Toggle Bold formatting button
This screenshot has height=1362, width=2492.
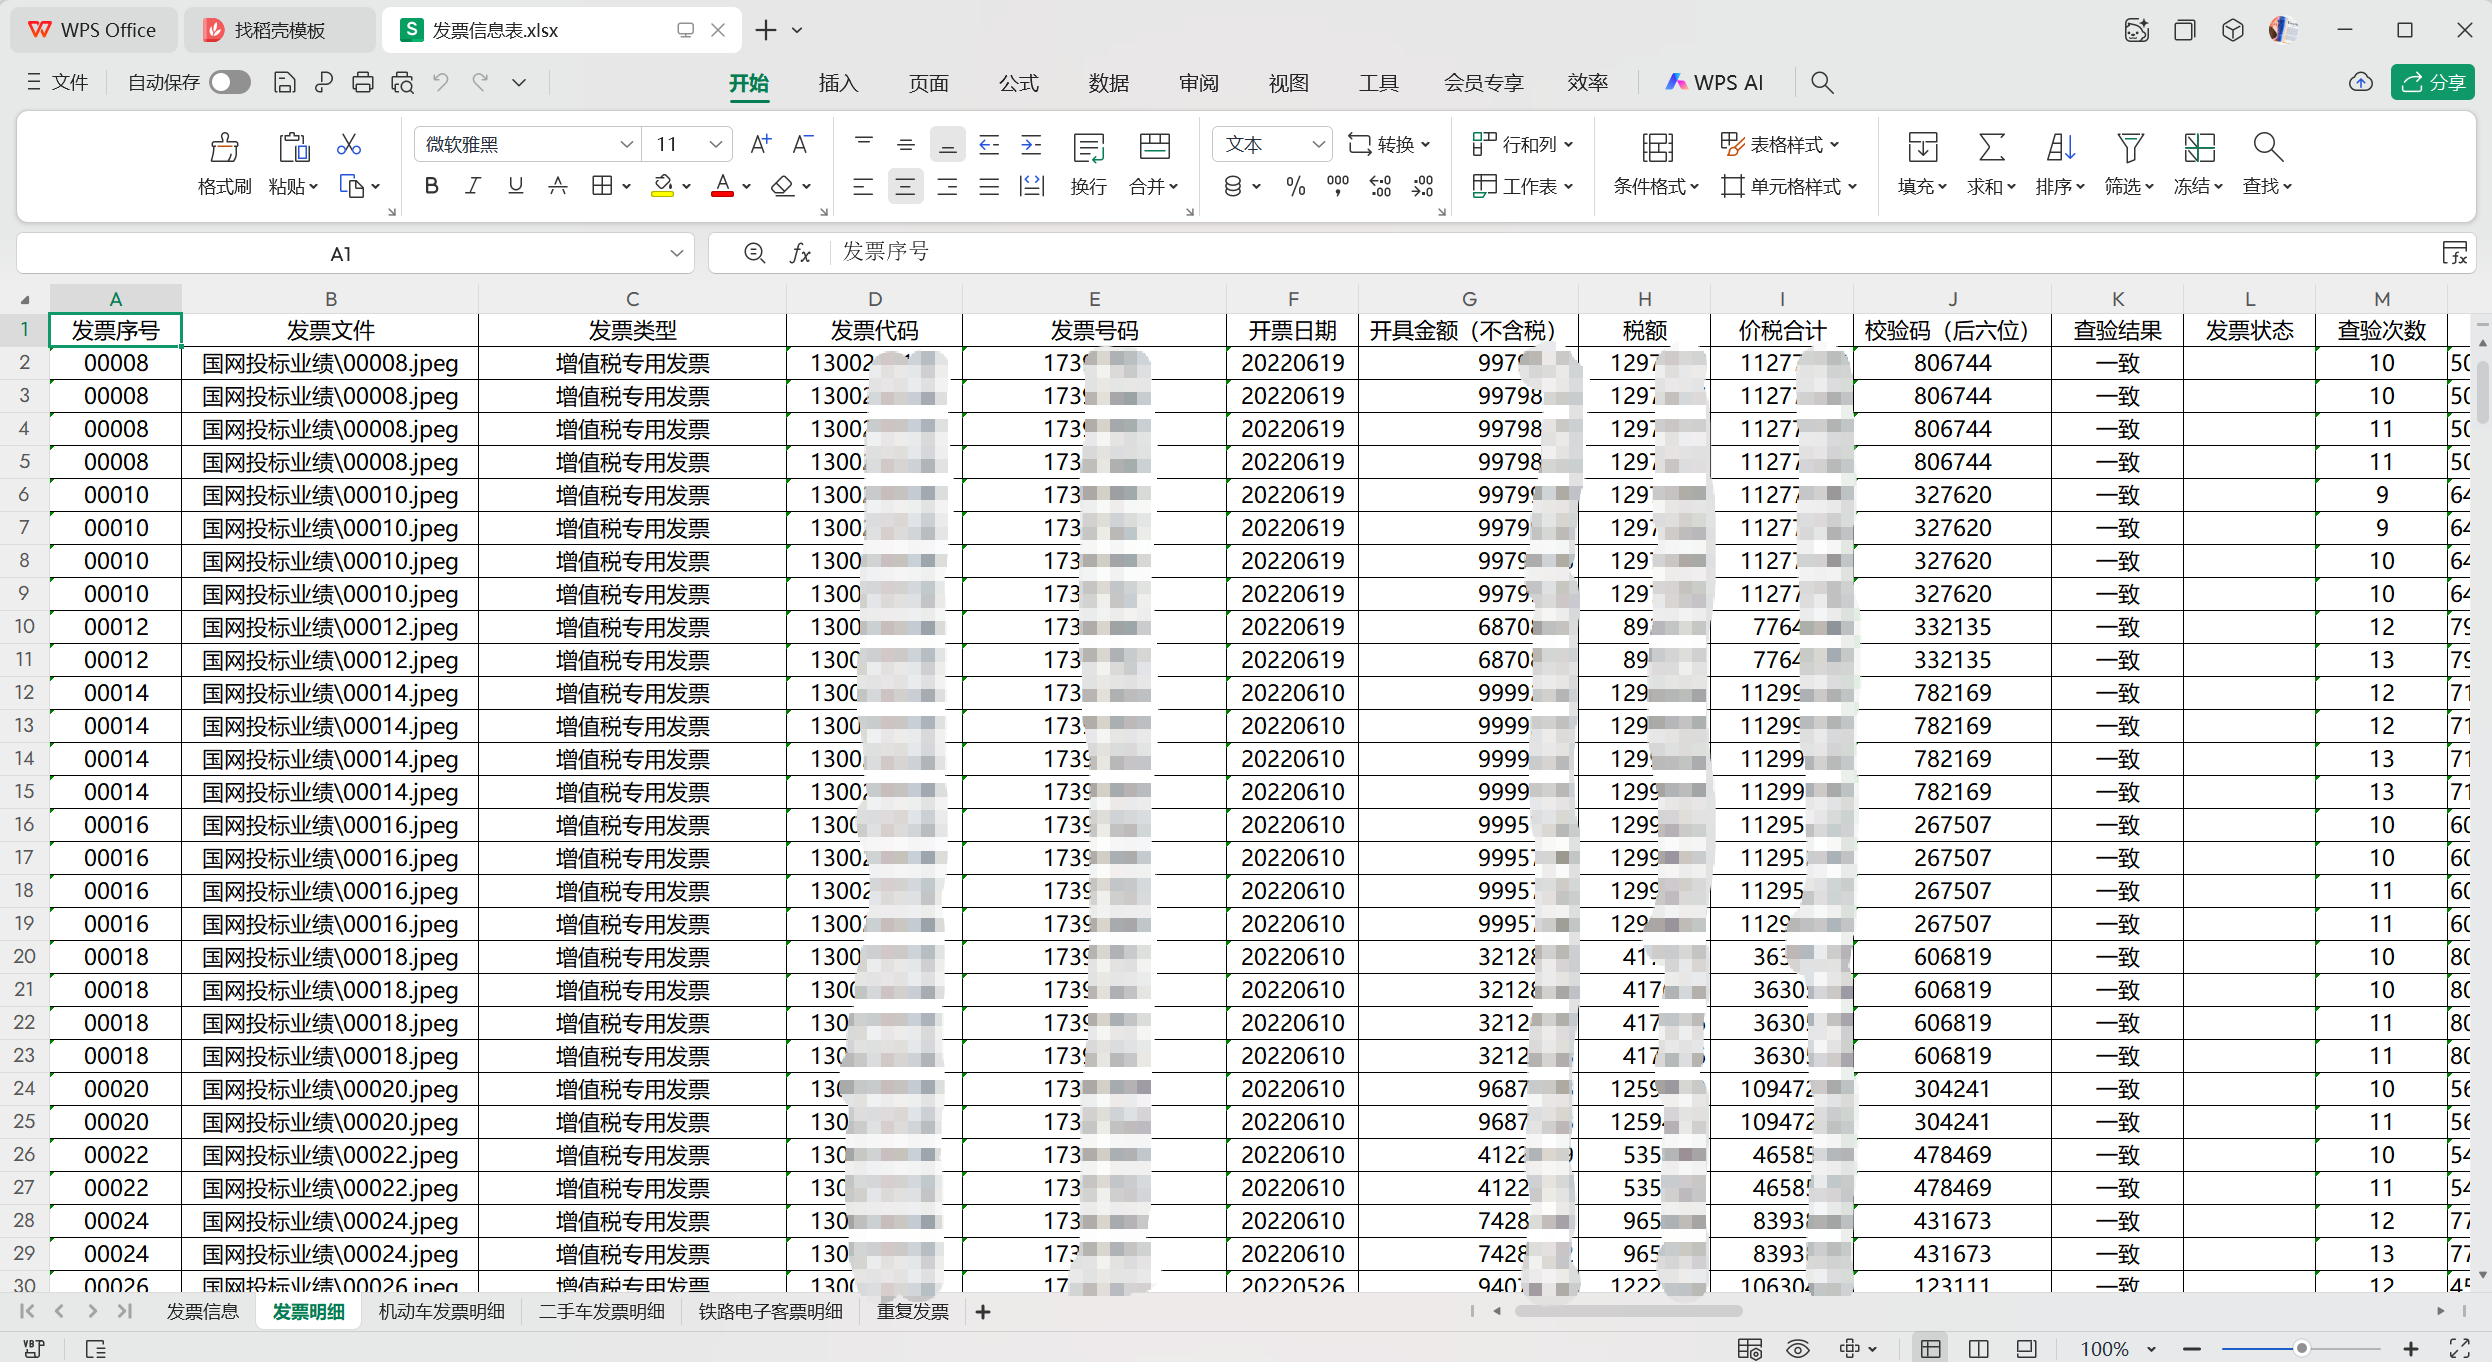(x=431, y=186)
